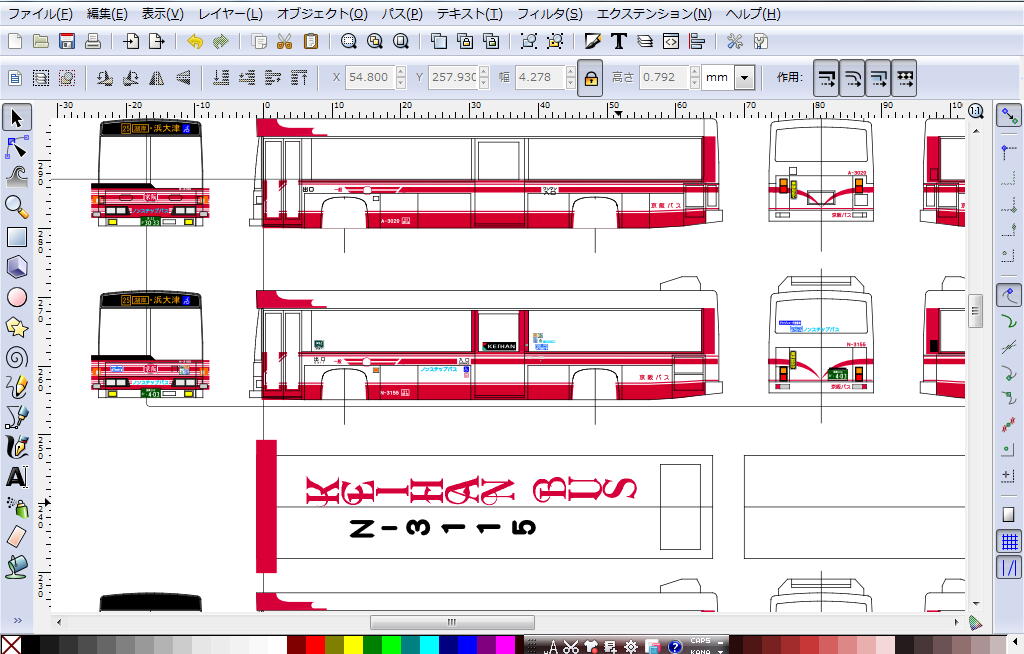Click the New document icon

14,42
